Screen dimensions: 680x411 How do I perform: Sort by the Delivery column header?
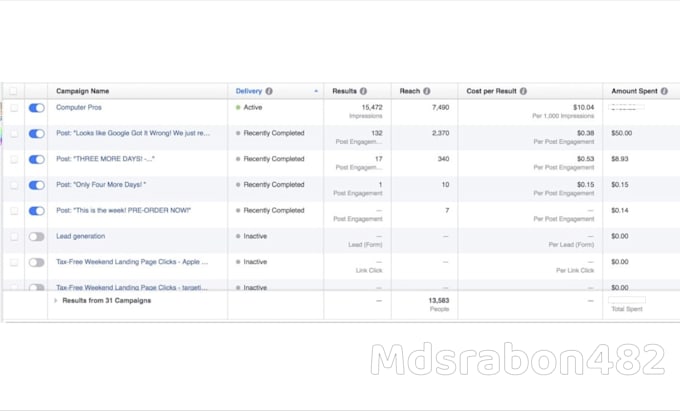[x=249, y=91]
